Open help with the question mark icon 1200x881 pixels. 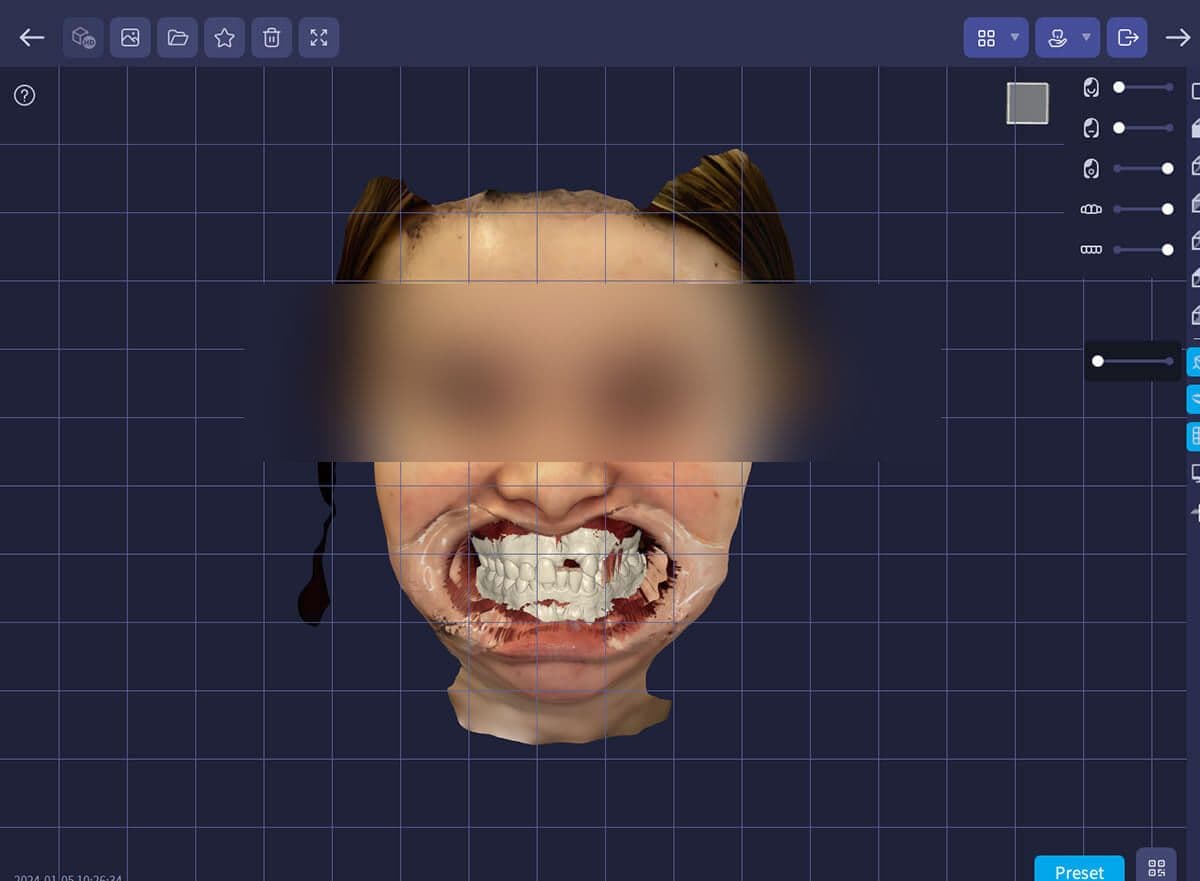tap(25, 95)
